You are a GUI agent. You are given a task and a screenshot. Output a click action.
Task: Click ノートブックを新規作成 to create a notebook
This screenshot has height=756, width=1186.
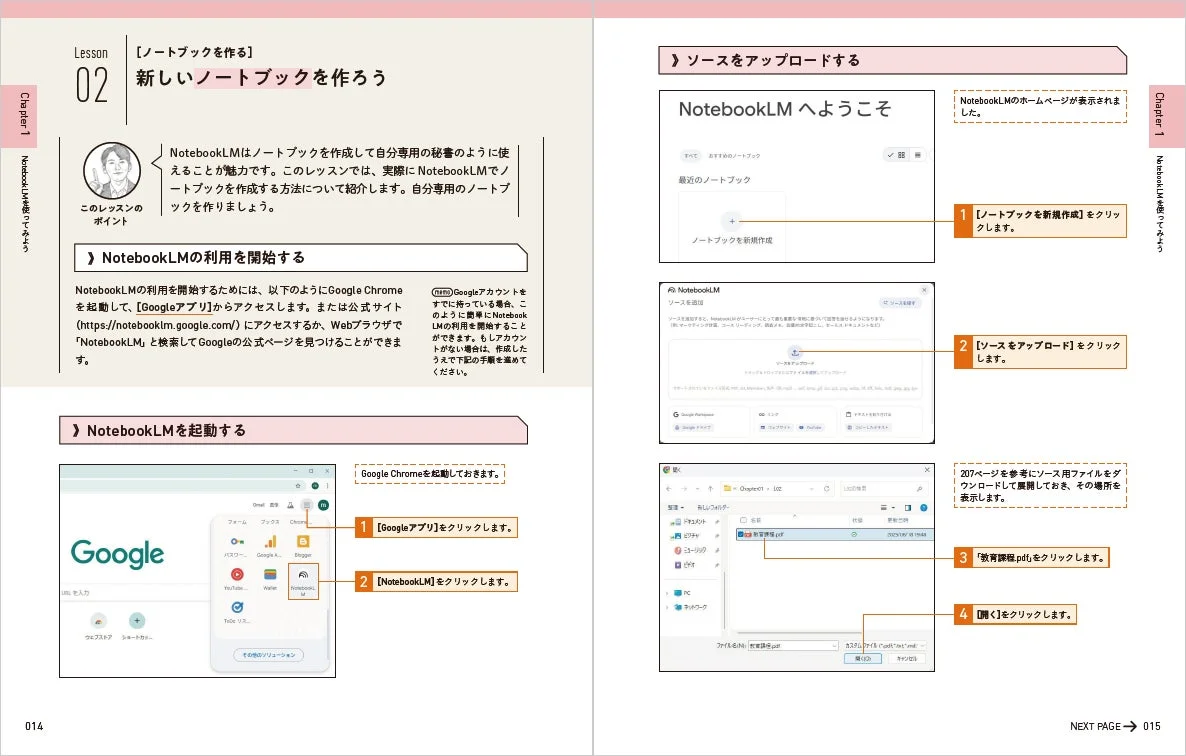tap(732, 221)
